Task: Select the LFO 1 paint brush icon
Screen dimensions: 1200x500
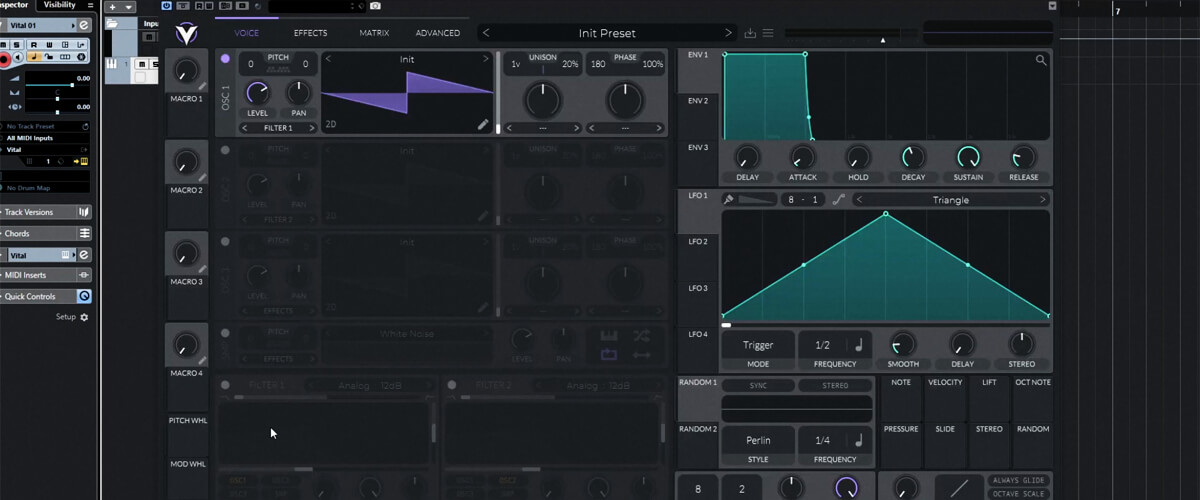Action: tap(729, 200)
